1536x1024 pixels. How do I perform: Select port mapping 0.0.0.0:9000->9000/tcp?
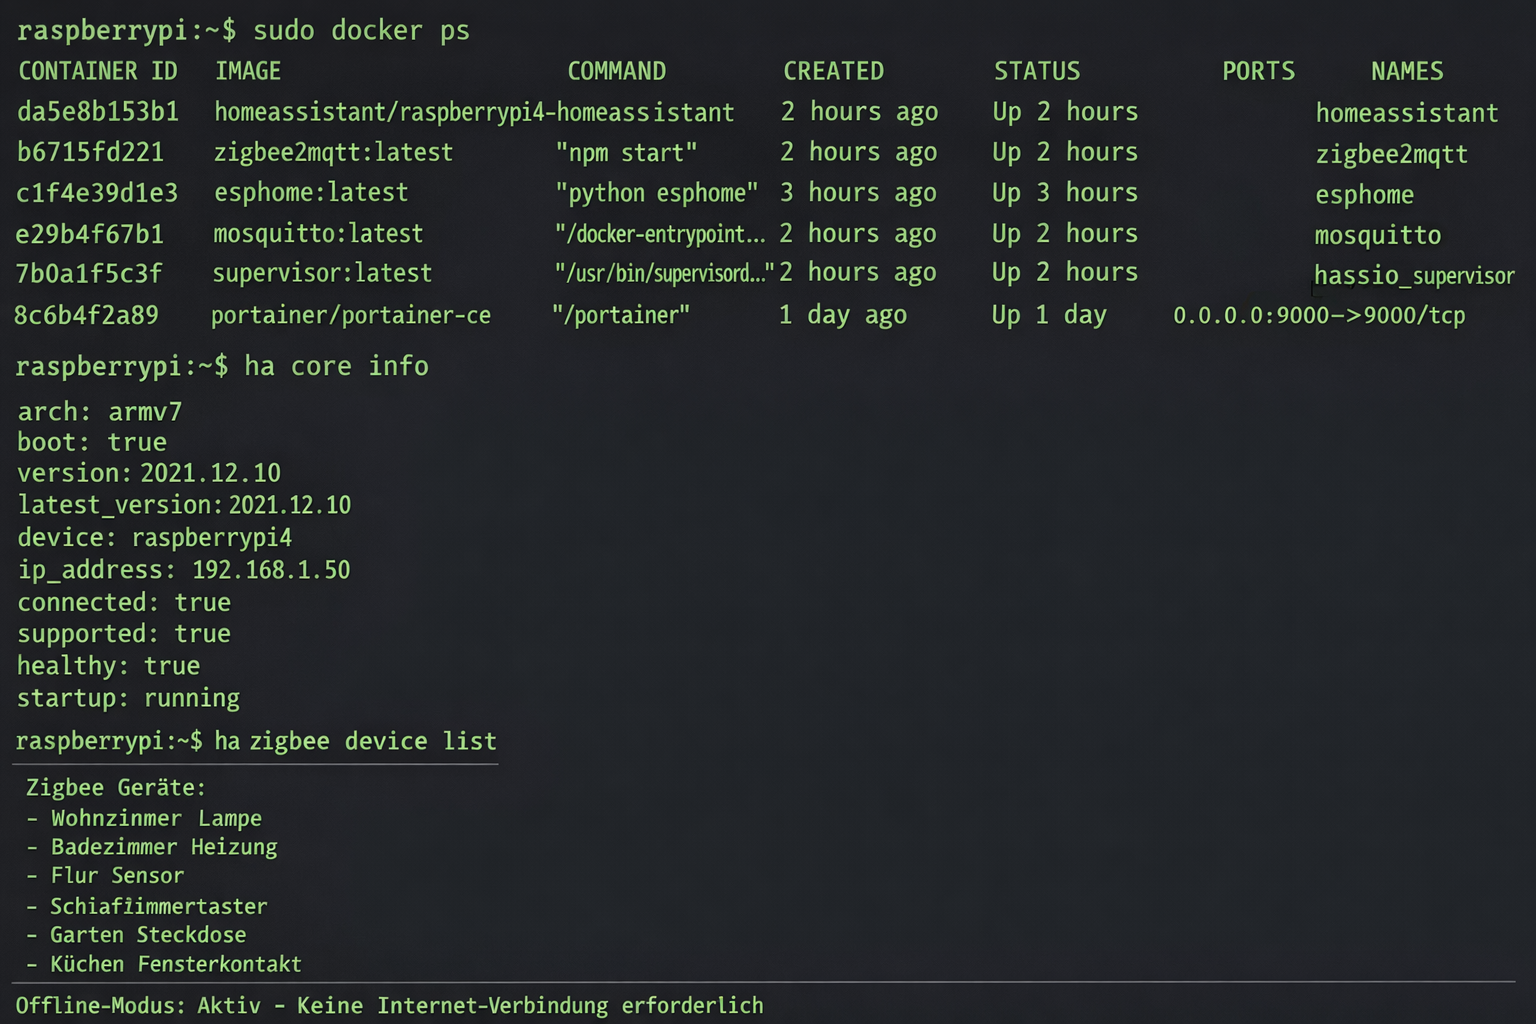click(x=1319, y=316)
